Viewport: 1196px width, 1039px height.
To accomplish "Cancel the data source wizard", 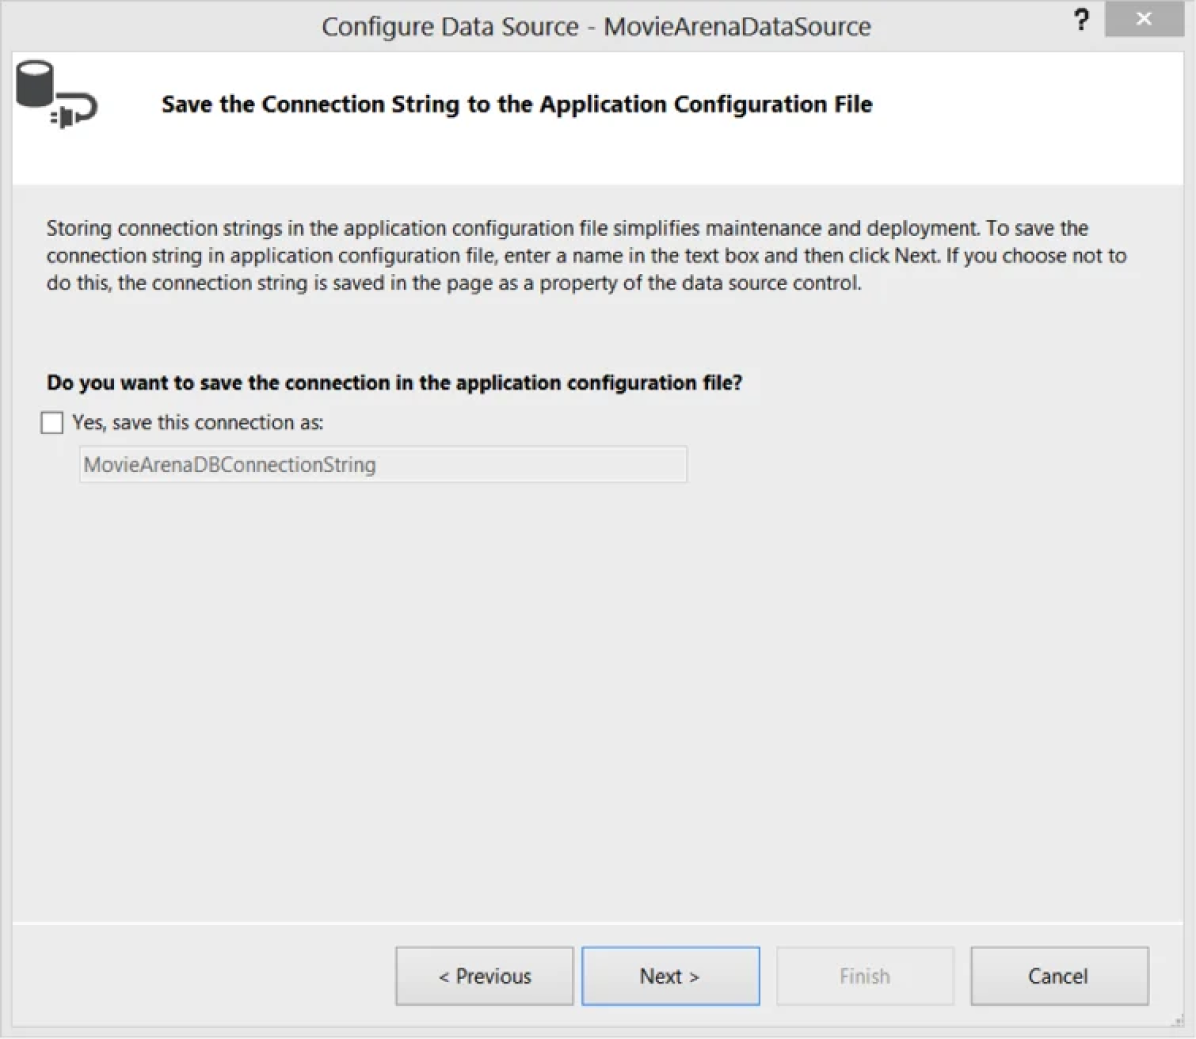I will [1059, 976].
